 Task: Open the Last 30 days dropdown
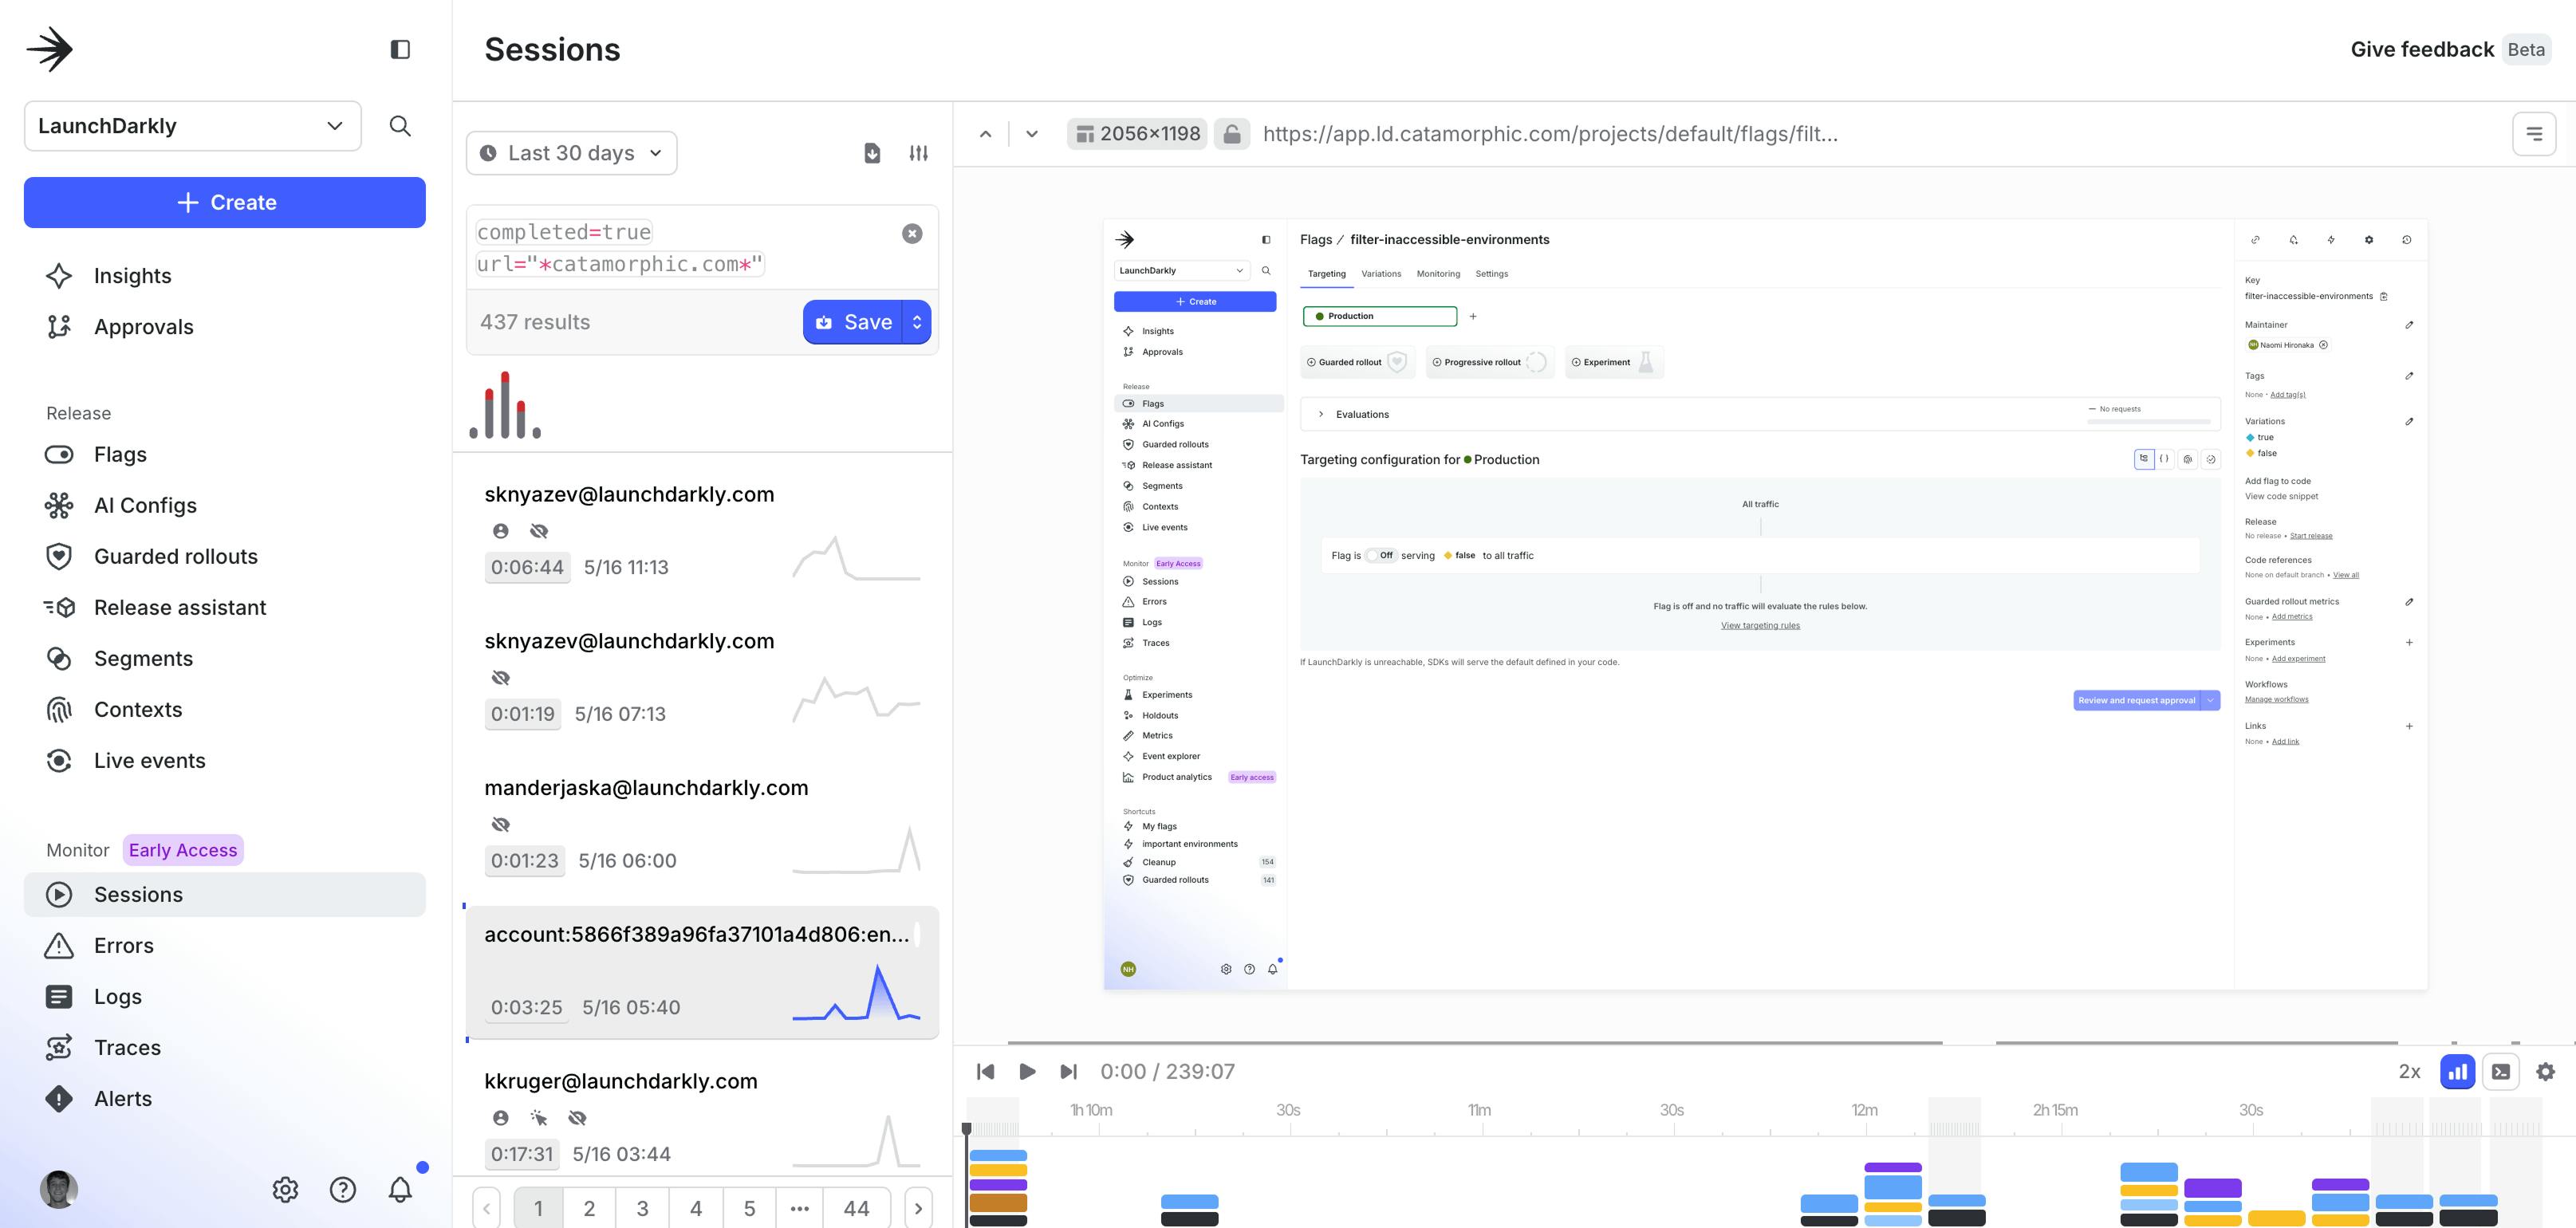[571, 153]
